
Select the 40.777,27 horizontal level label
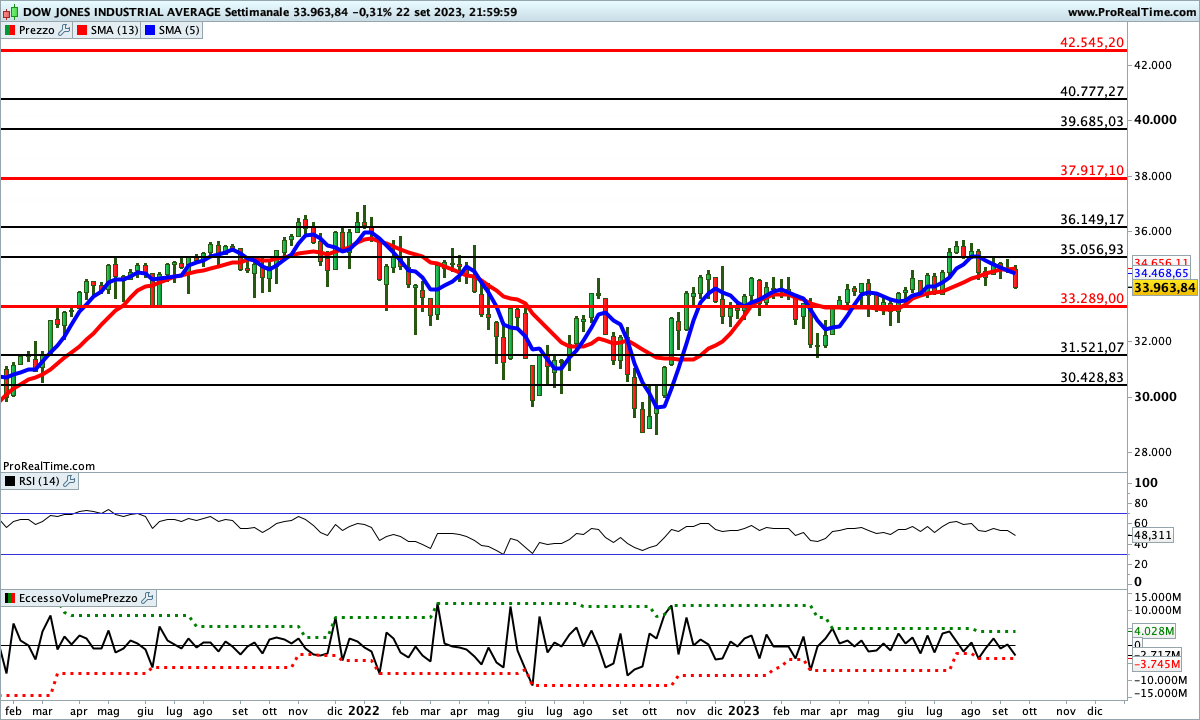(x=1092, y=91)
